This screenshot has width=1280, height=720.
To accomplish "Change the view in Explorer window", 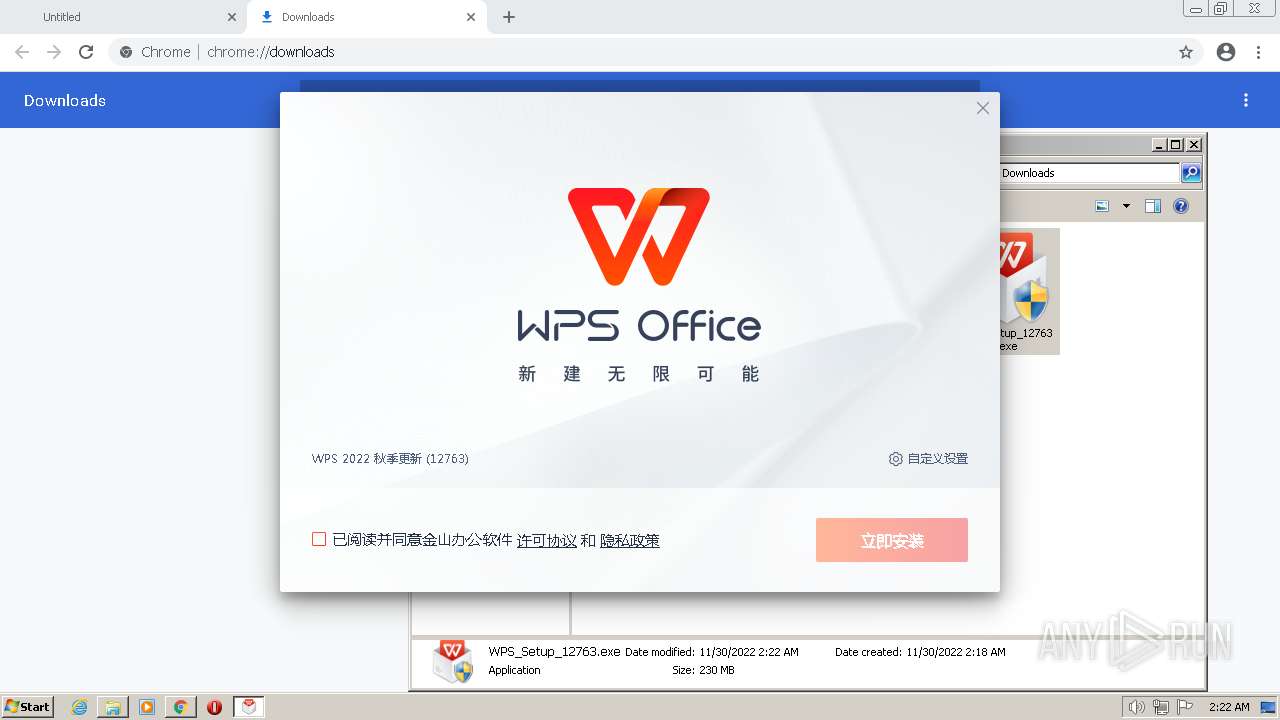I will [1102, 206].
